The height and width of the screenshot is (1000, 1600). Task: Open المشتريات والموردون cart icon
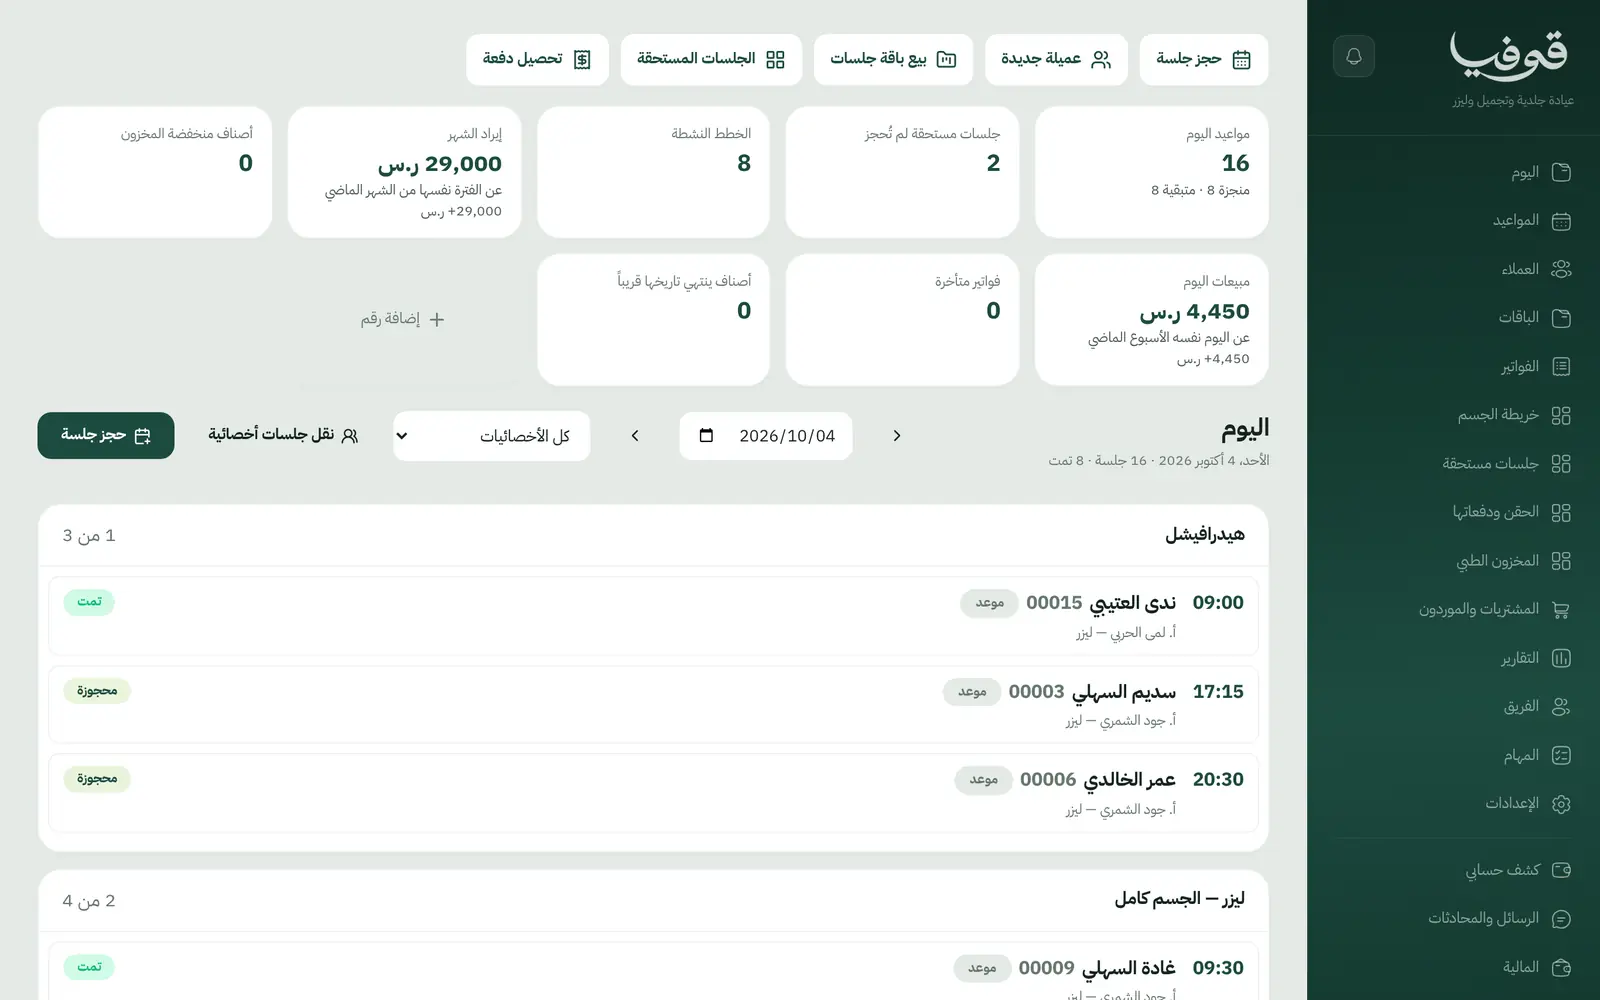point(1561,610)
